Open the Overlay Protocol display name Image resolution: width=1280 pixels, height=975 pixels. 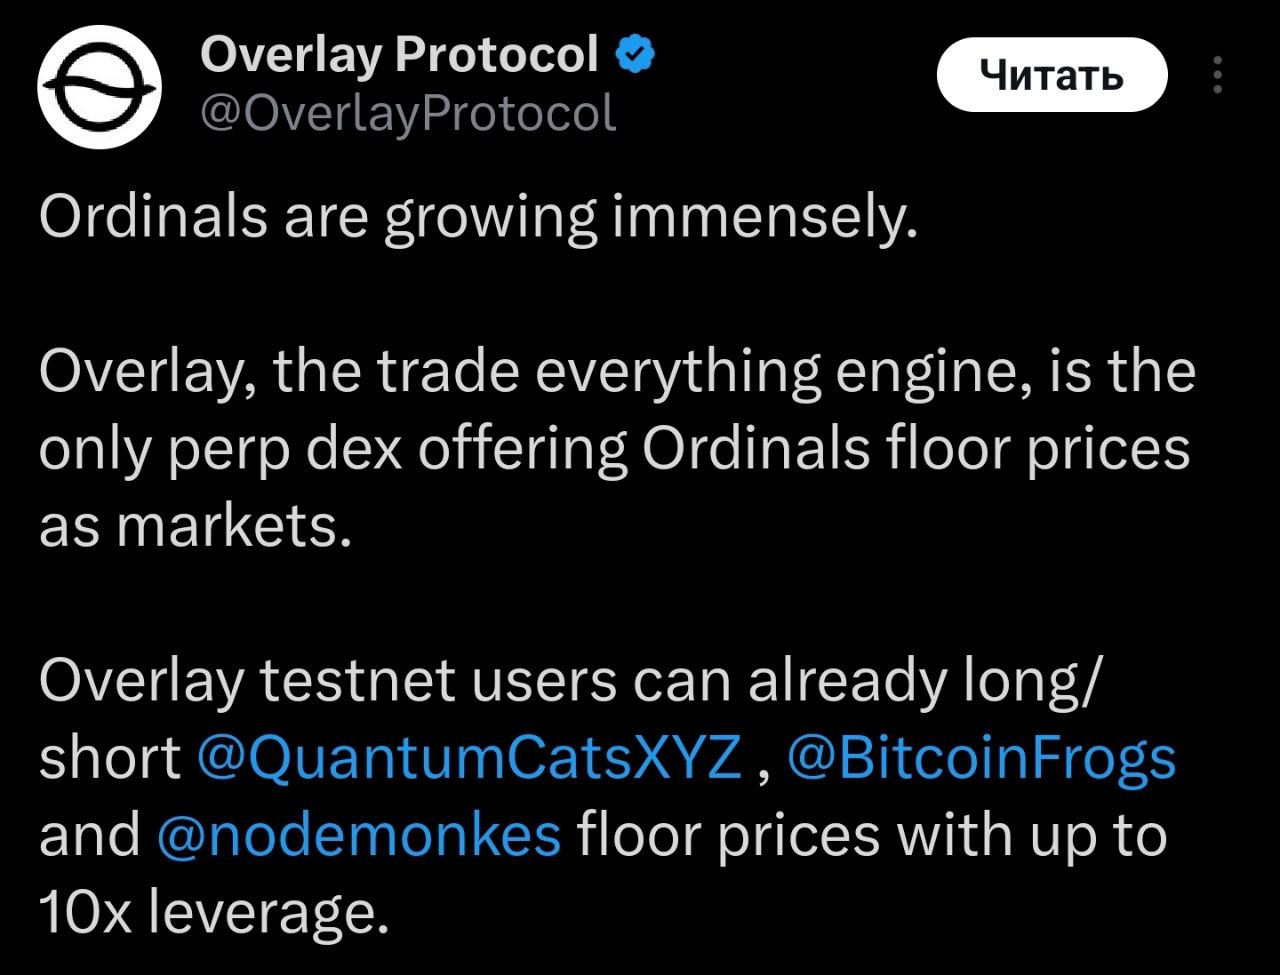click(399, 54)
